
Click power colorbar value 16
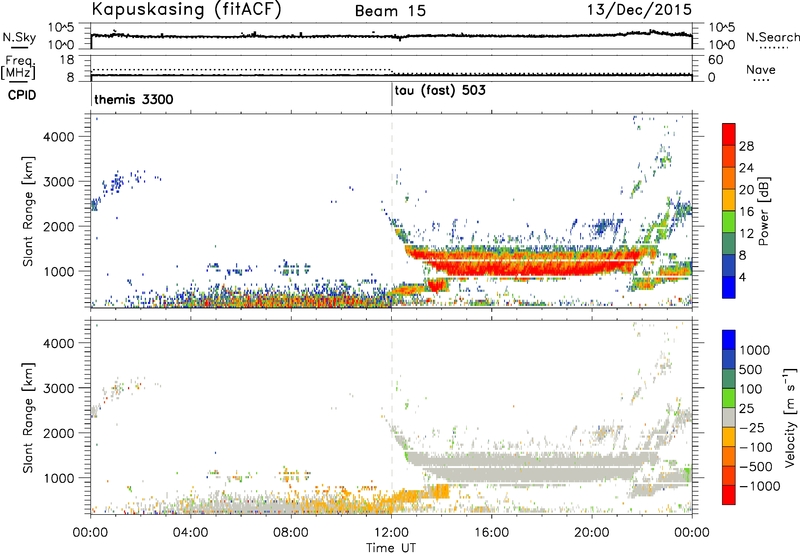(746, 212)
